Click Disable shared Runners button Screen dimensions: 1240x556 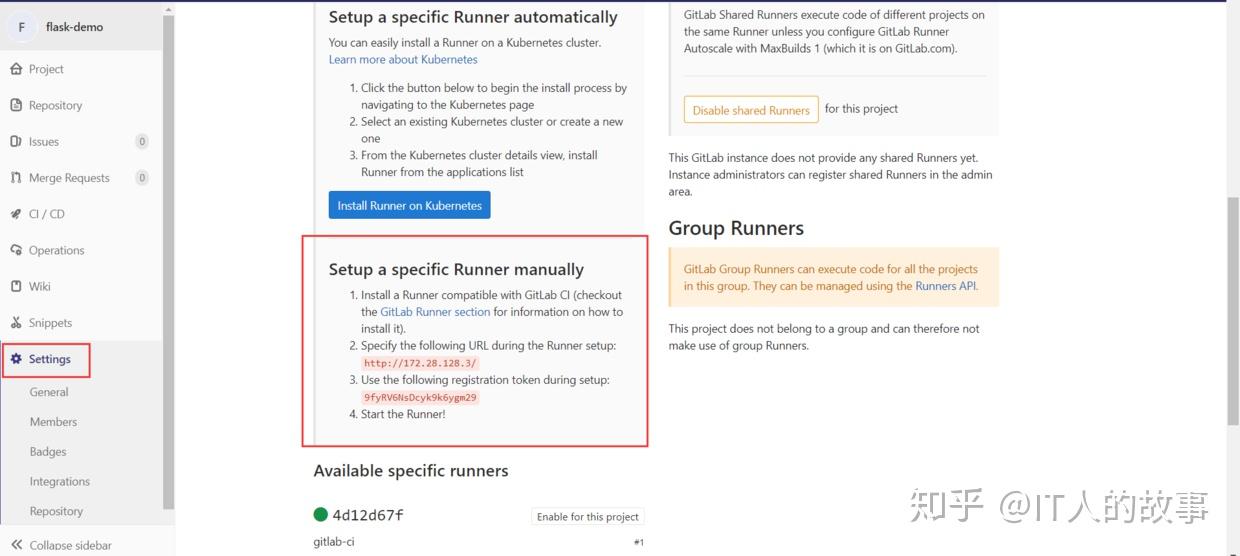pos(751,110)
